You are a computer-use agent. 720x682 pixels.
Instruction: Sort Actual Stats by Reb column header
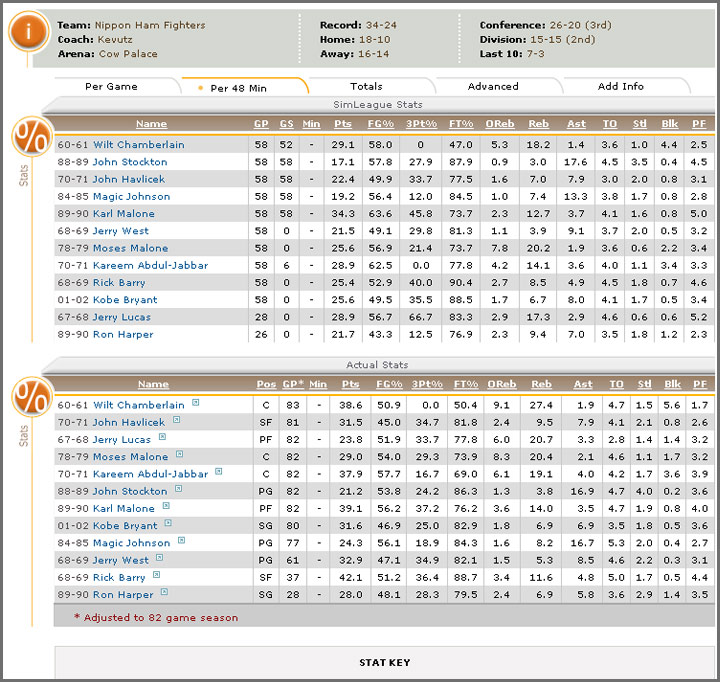[540, 384]
